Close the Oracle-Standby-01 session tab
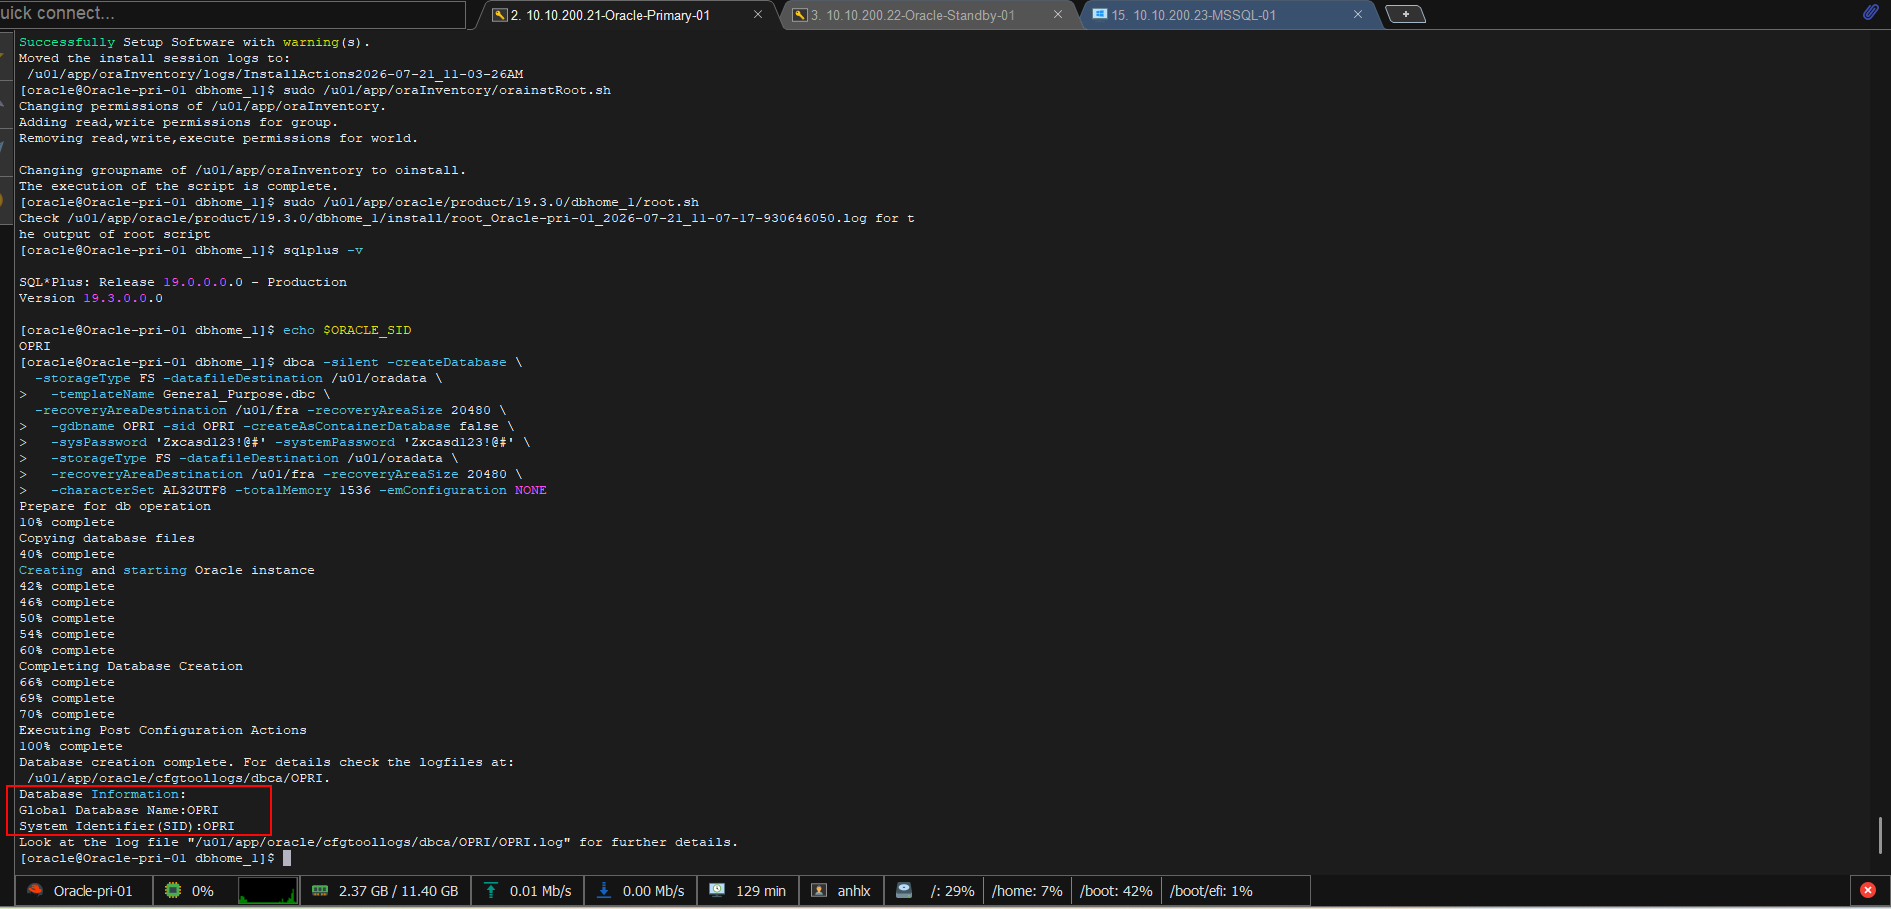The image size is (1891, 909). pyautogui.click(x=1058, y=15)
